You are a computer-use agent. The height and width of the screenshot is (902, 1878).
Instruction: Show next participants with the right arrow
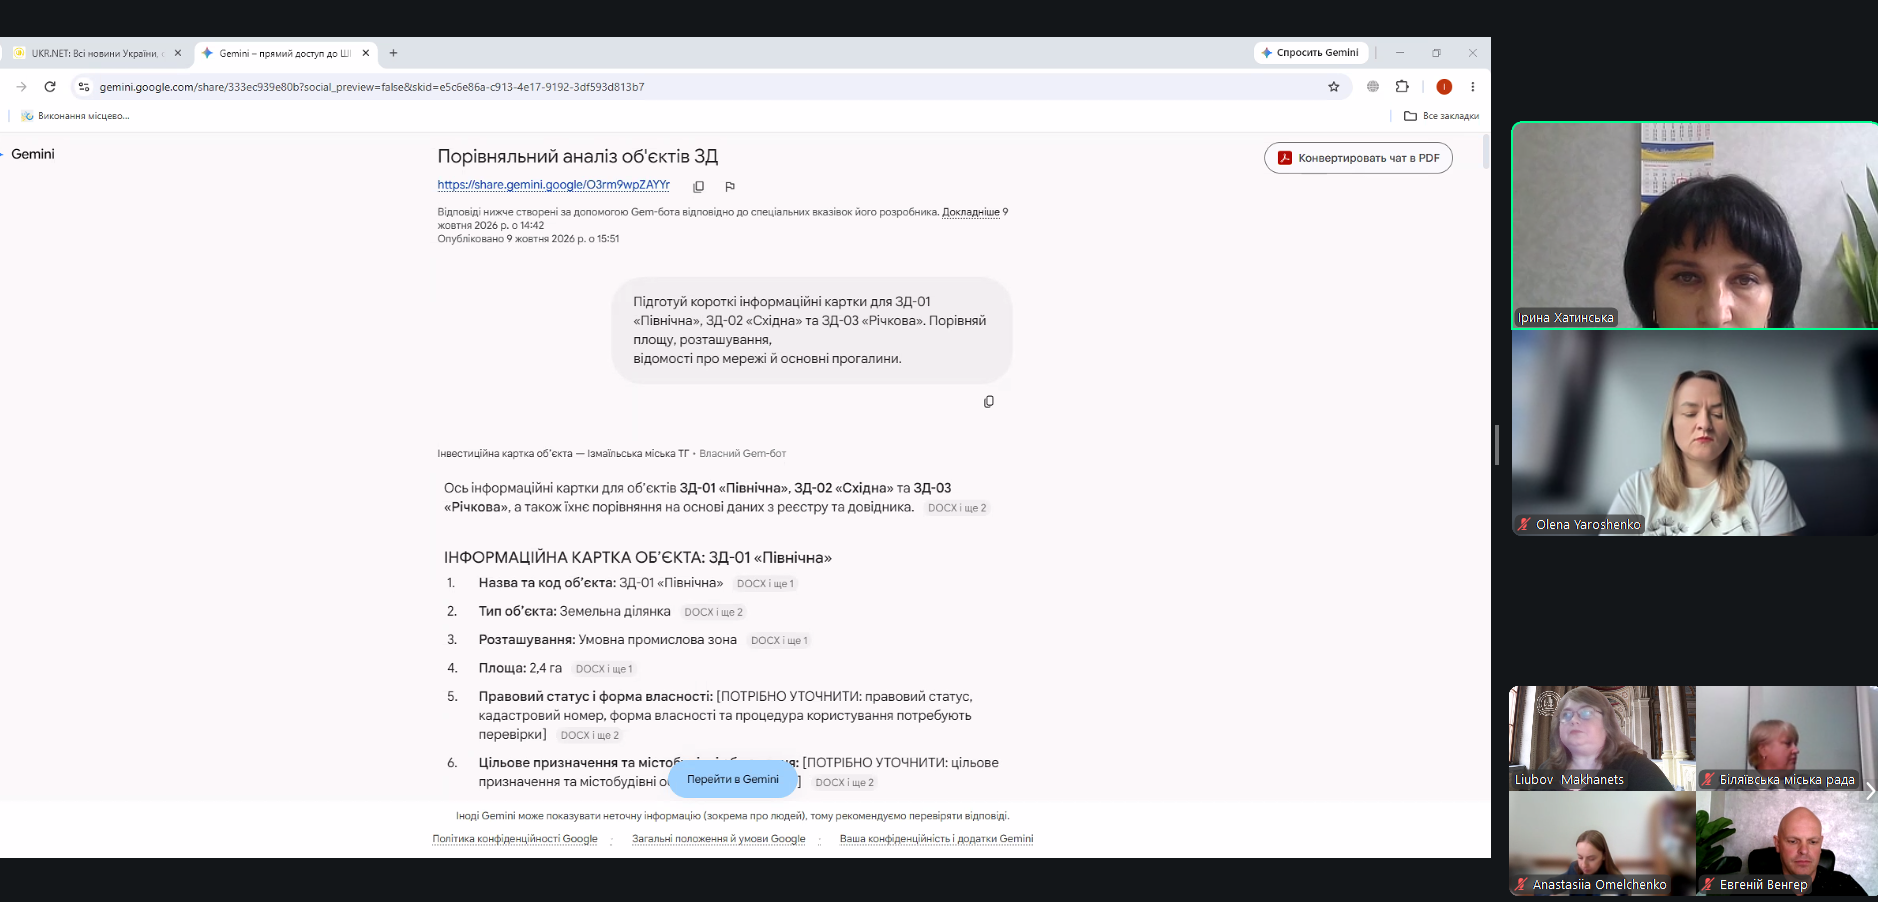point(1869,791)
